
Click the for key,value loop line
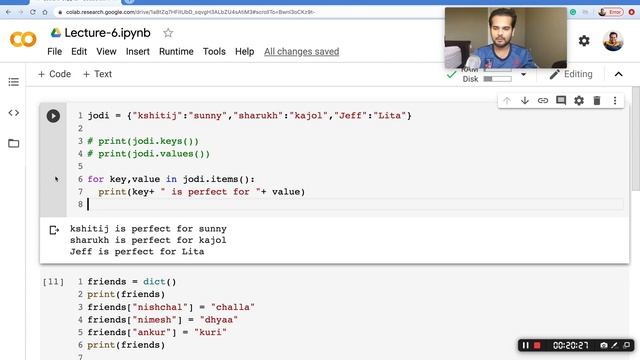(171, 179)
